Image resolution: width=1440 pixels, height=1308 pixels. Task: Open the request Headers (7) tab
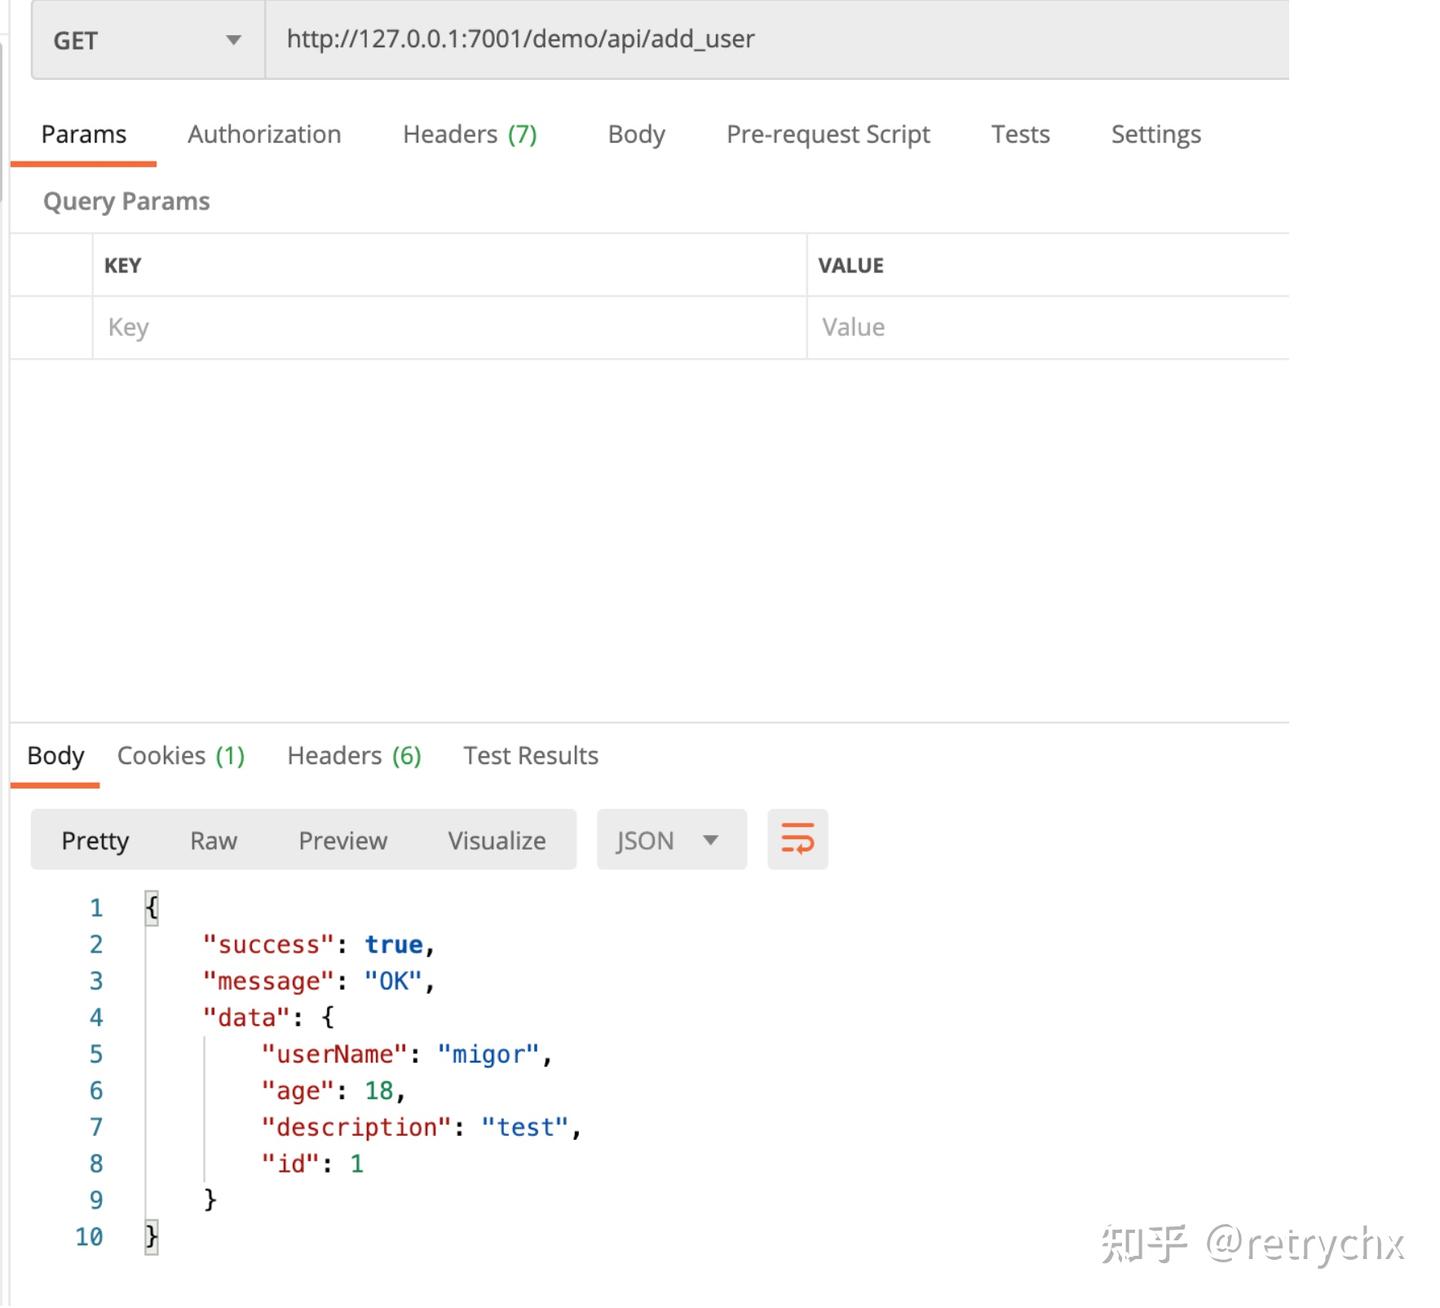click(469, 134)
